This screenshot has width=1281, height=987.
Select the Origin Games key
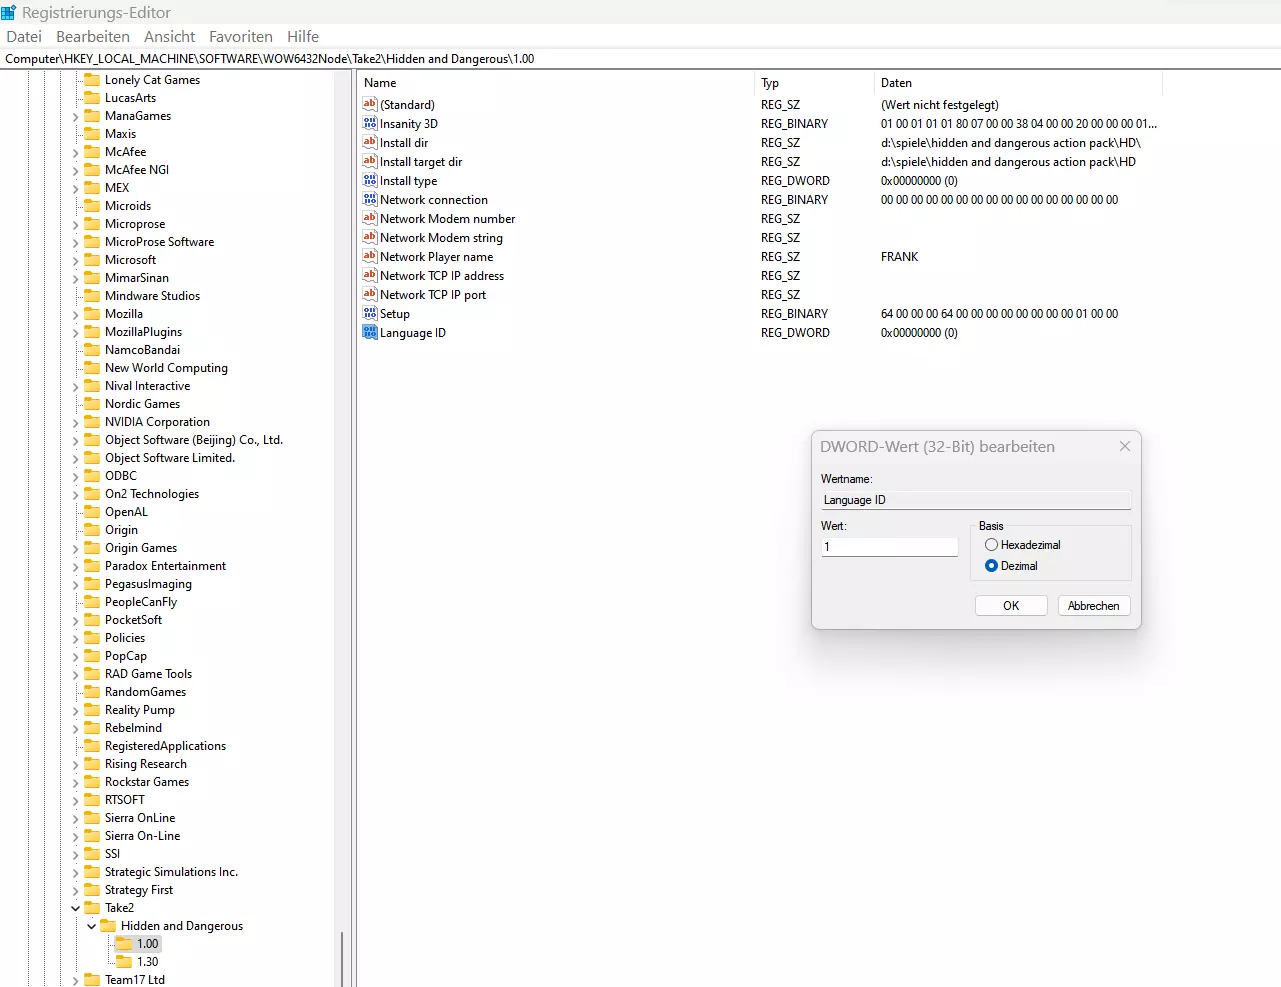141,548
